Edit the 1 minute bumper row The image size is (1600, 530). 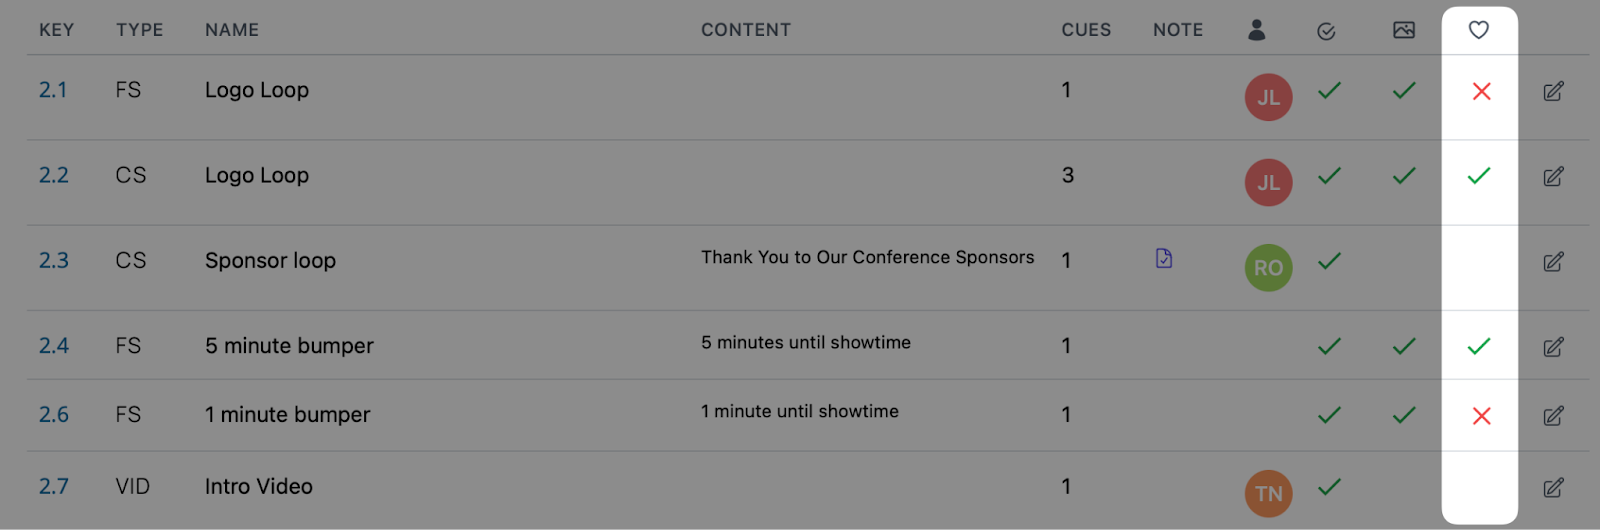[x=1553, y=416]
